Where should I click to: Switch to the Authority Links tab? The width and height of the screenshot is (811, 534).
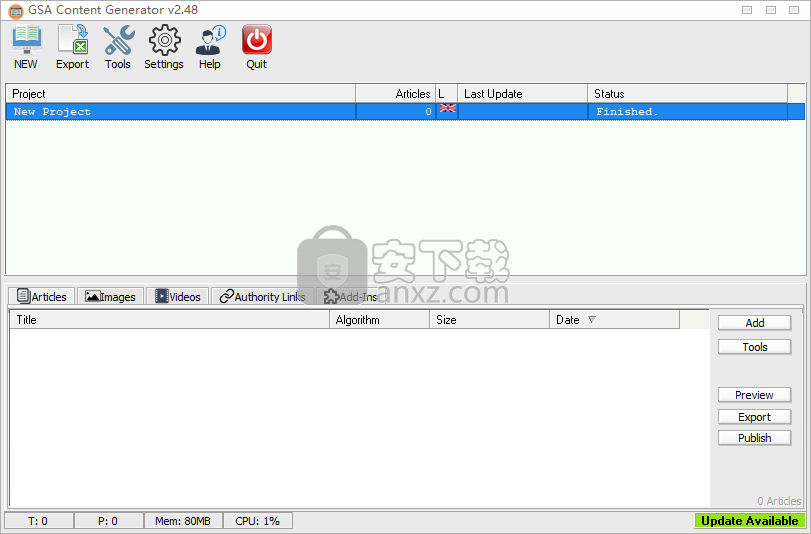coord(262,296)
